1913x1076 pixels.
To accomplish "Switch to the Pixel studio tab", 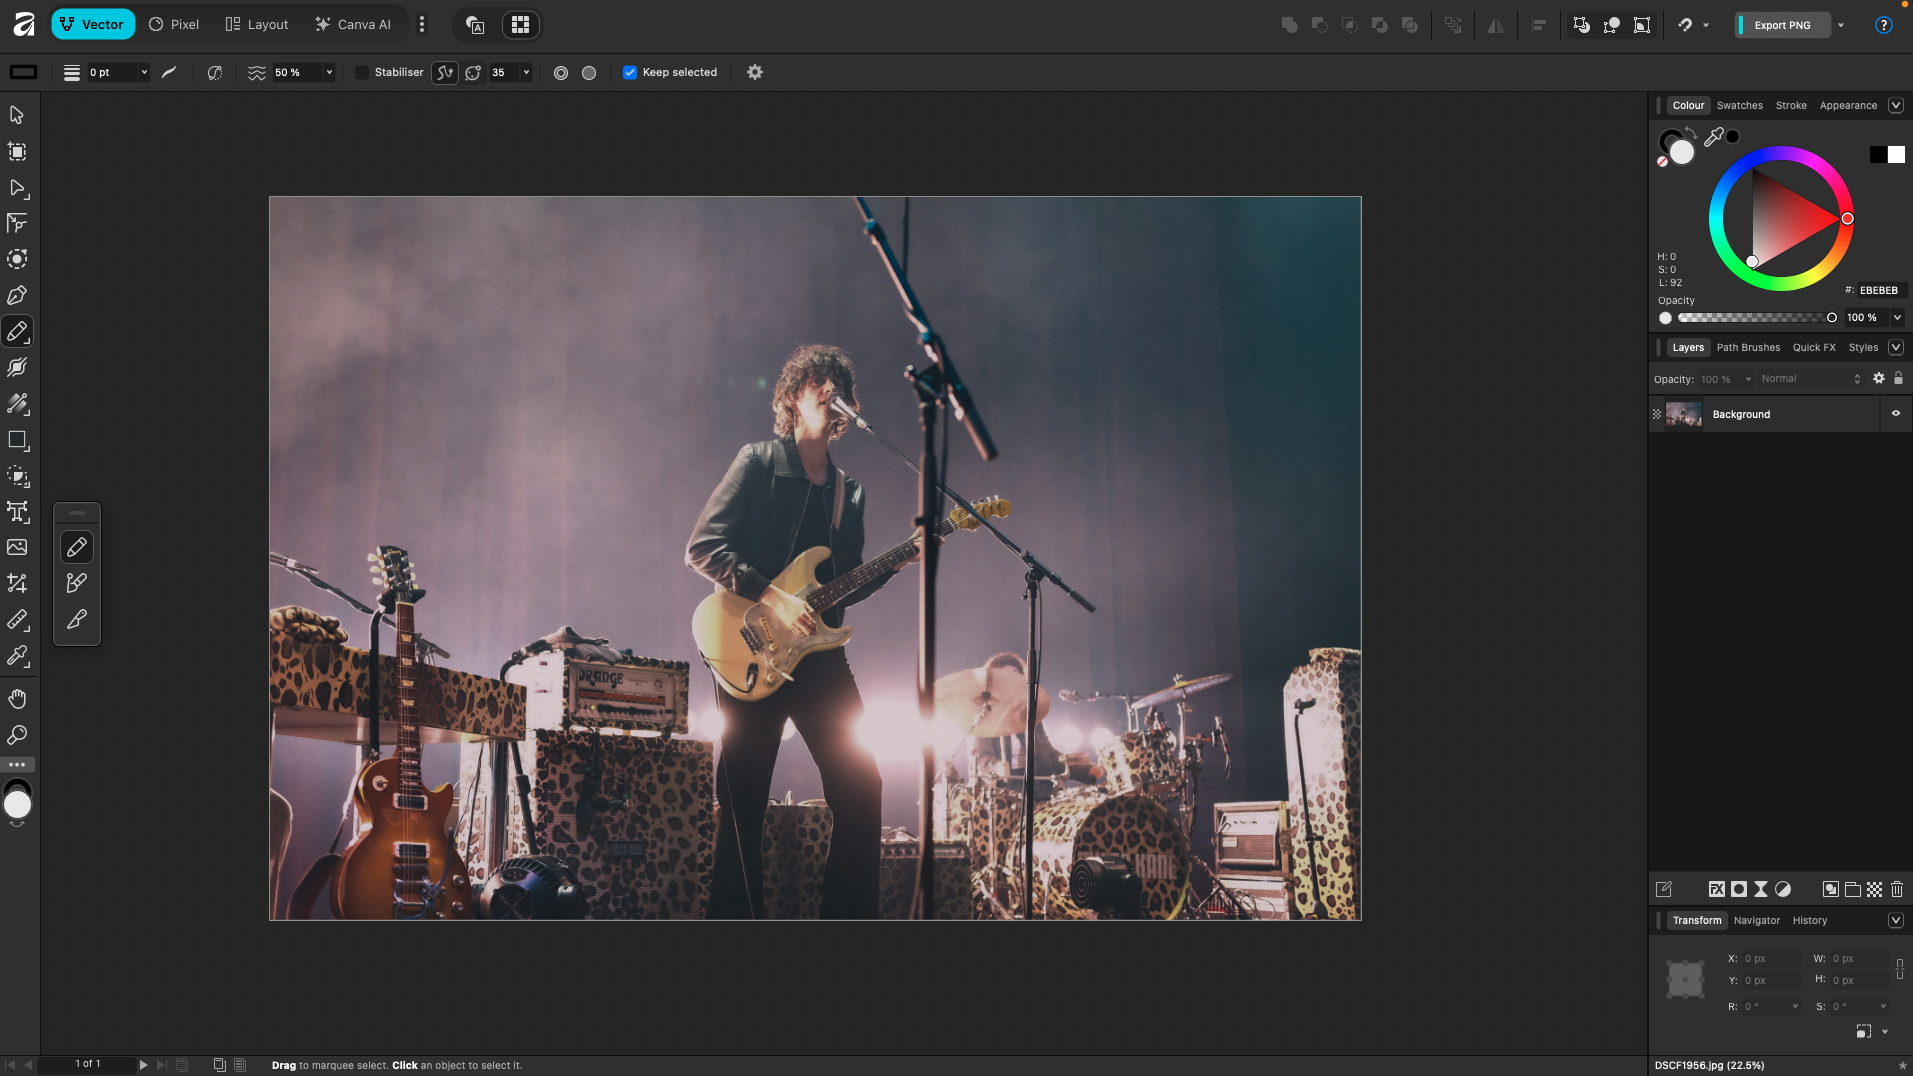I will (x=174, y=24).
